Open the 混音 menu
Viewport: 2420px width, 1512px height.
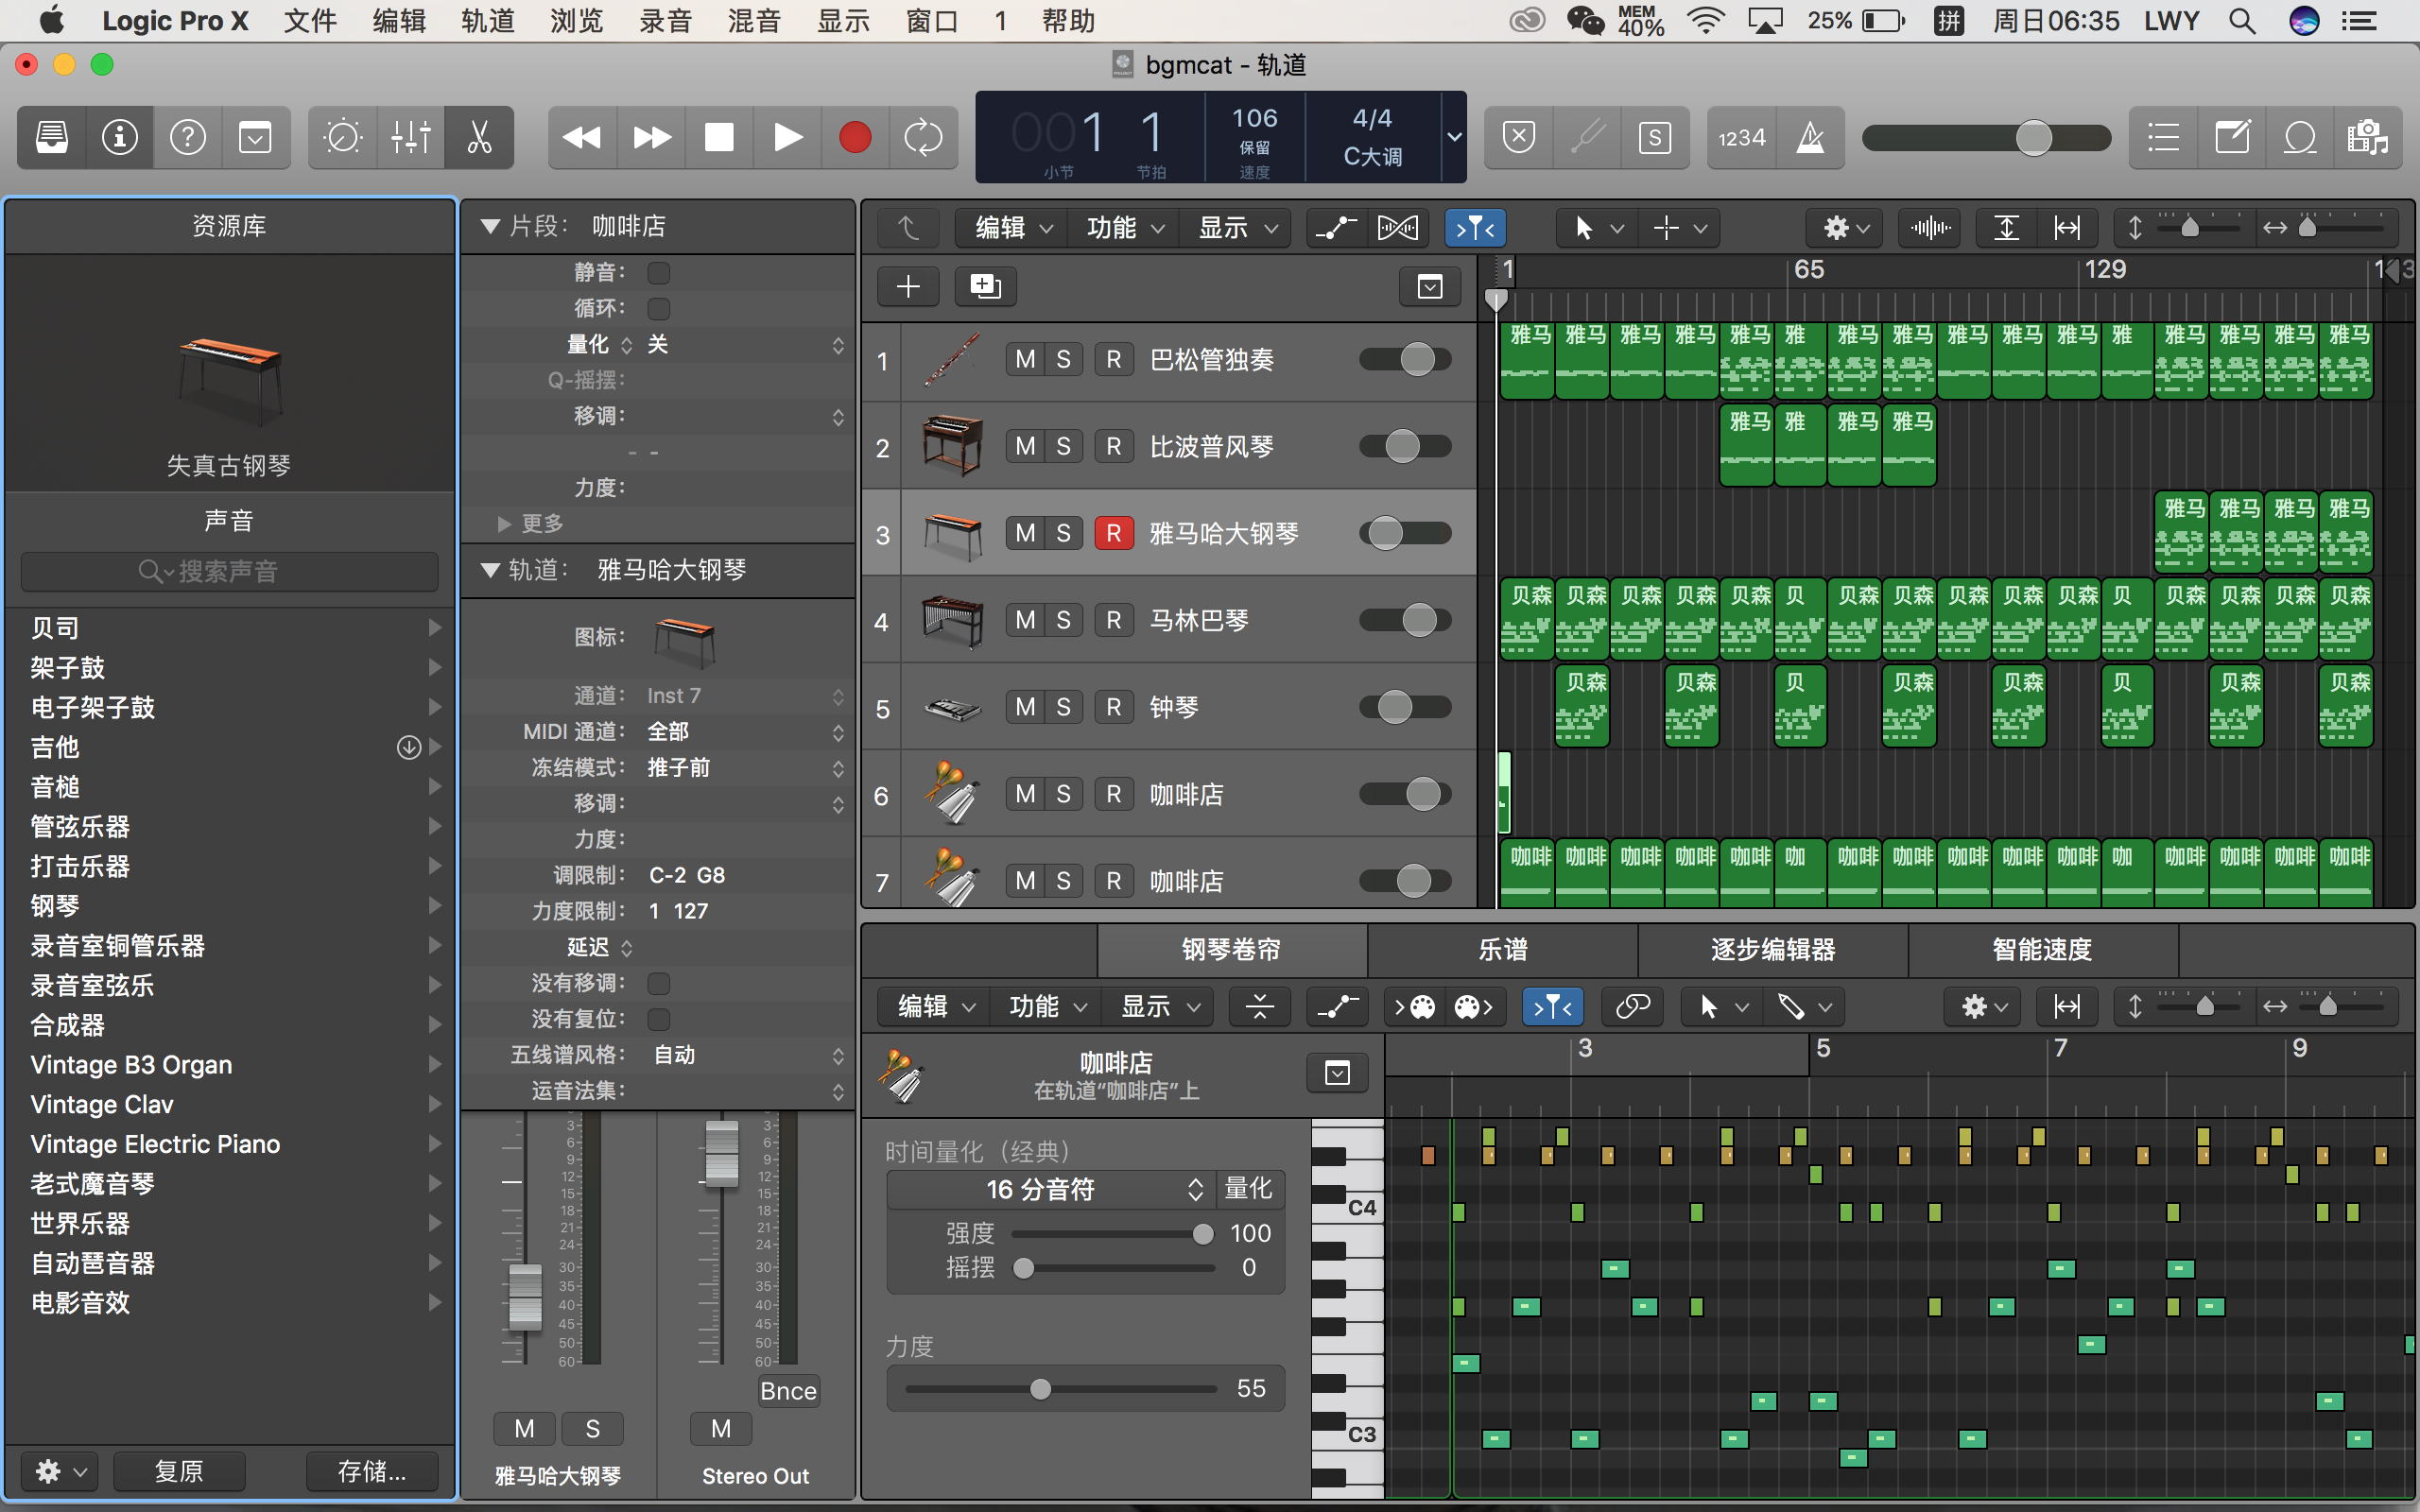coord(753,21)
